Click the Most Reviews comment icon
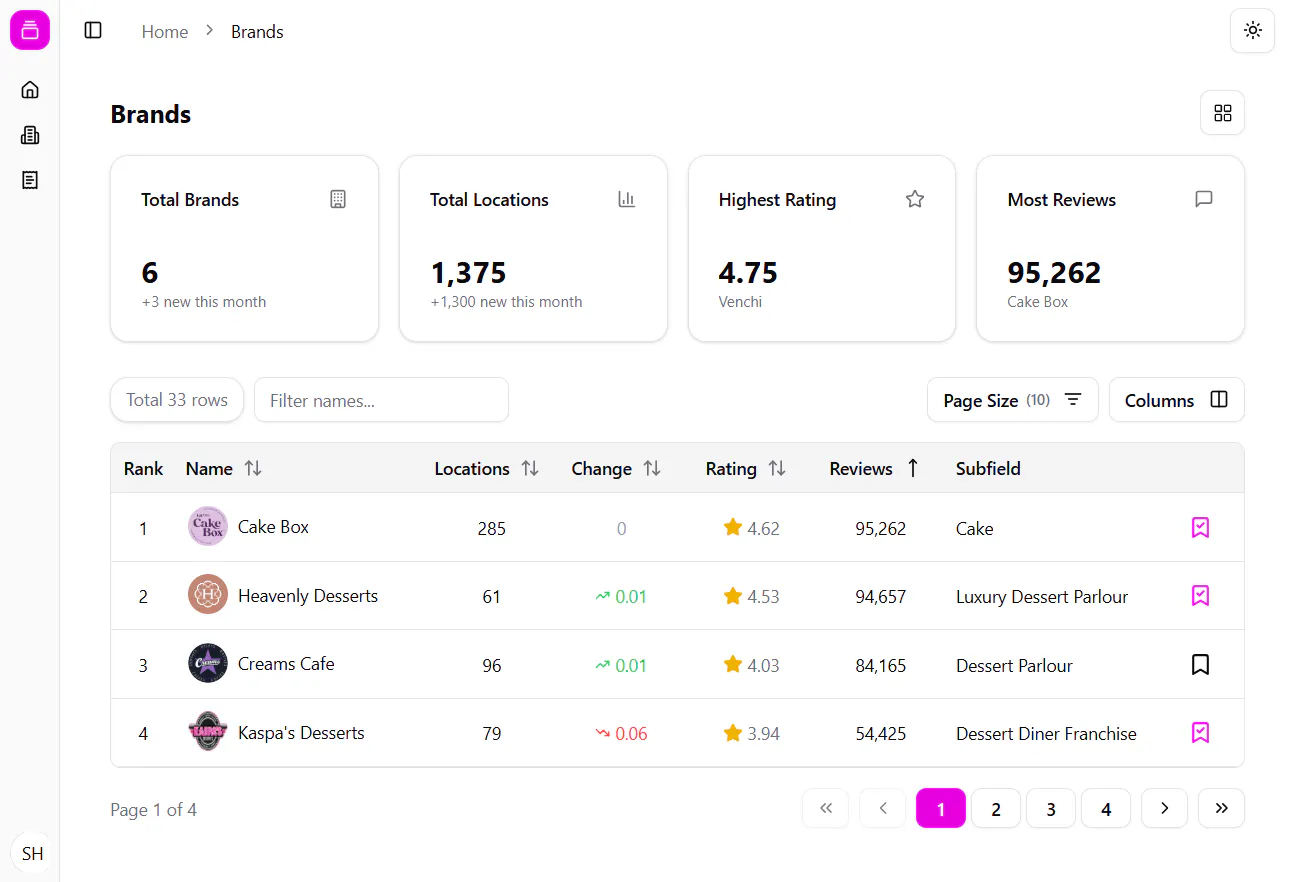Screen dimensions: 1295x882 click(x=1204, y=199)
